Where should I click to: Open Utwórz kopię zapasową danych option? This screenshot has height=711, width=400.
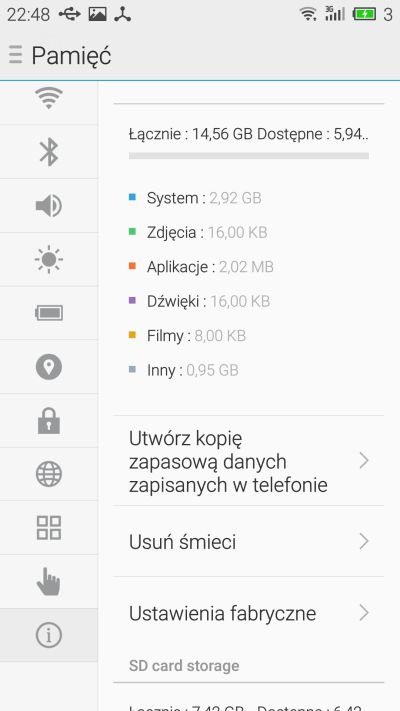[x=248, y=461]
